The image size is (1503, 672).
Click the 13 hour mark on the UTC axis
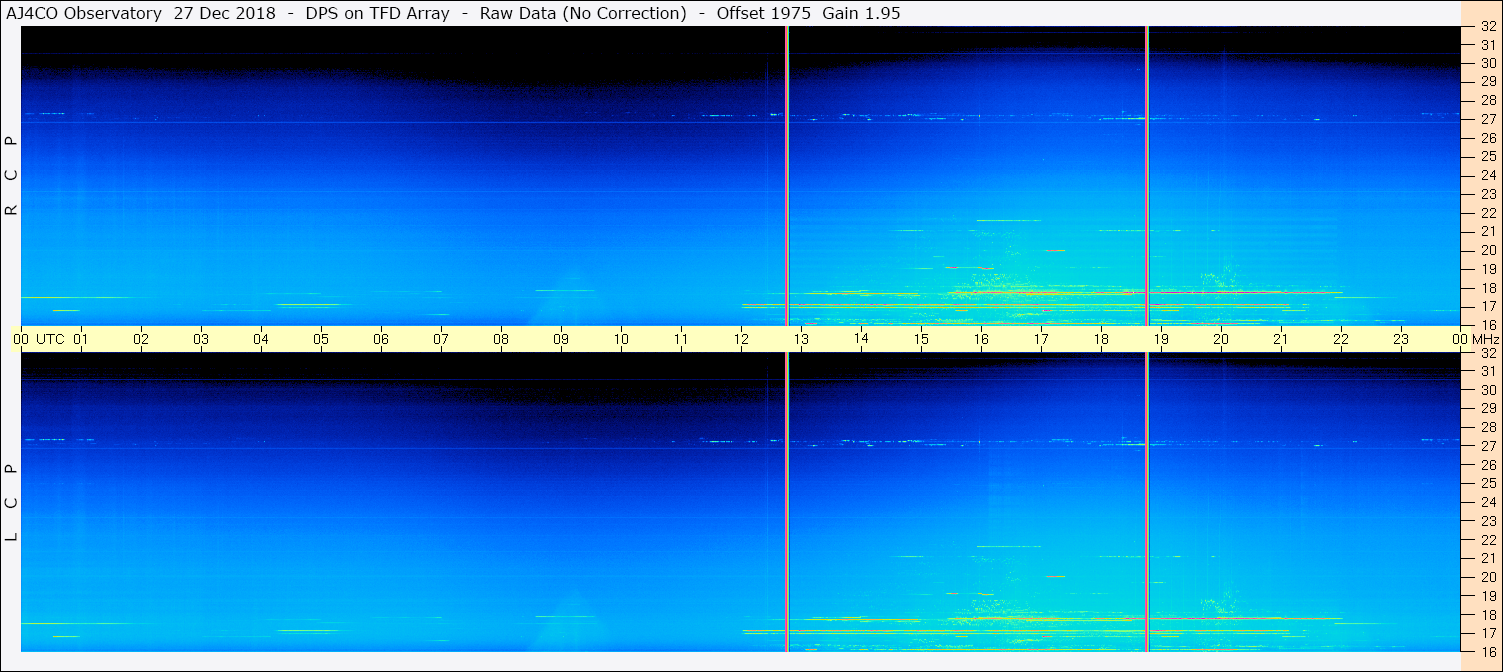pyautogui.click(x=801, y=339)
